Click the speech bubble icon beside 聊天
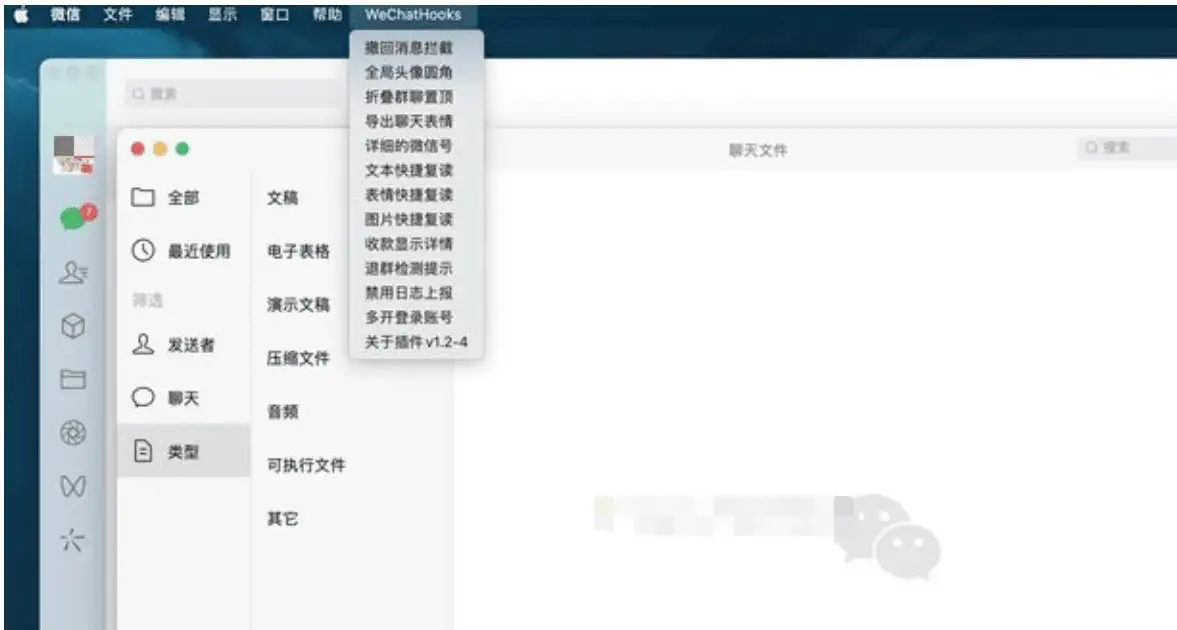 pyautogui.click(x=143, y=396)
